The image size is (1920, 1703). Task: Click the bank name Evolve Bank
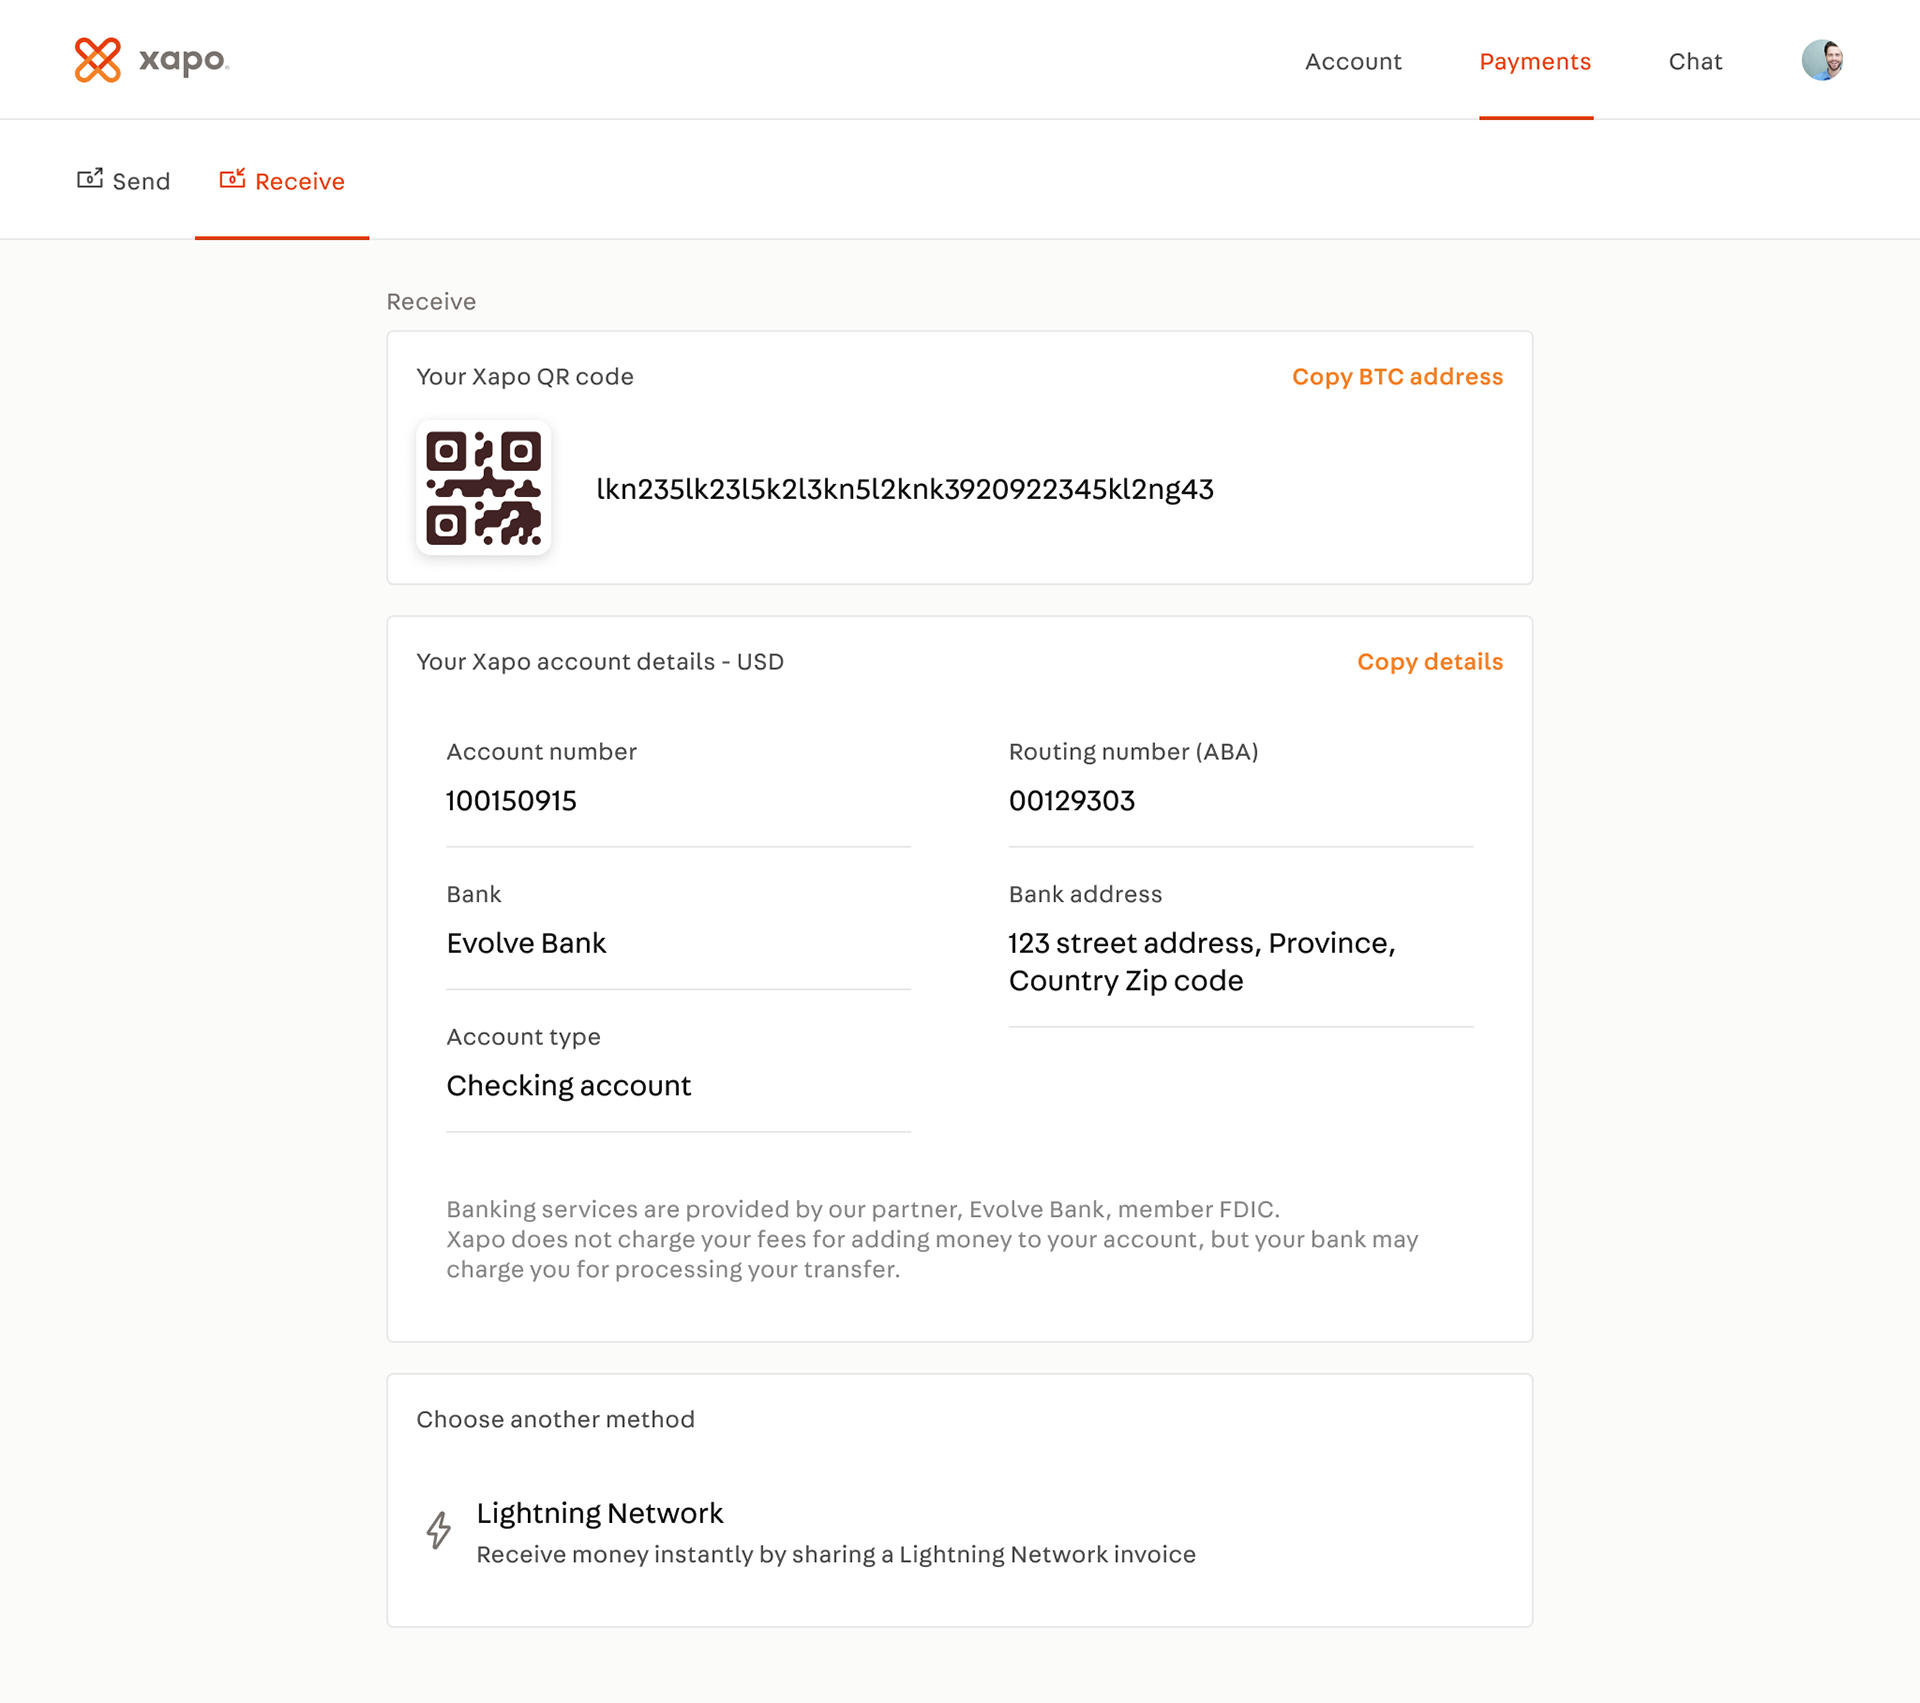526,943
